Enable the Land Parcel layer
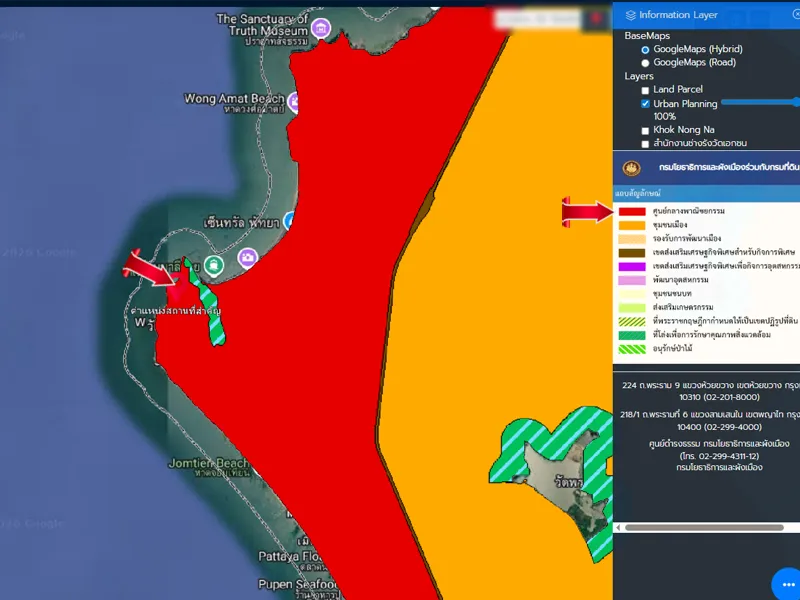Image resolution: width=800 pixels, height=600 pixels. (645, 90)
